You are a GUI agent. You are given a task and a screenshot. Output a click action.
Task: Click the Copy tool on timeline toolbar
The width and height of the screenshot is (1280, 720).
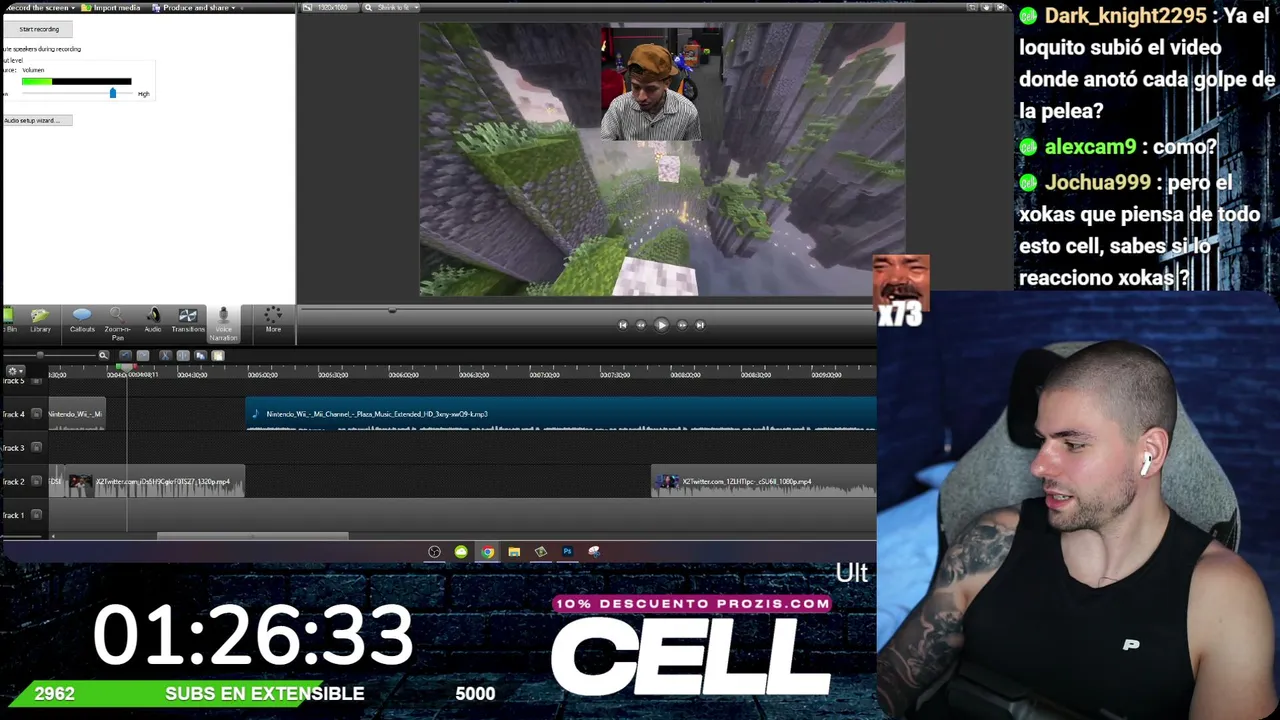pyautogui.click(x=200, y=355)
